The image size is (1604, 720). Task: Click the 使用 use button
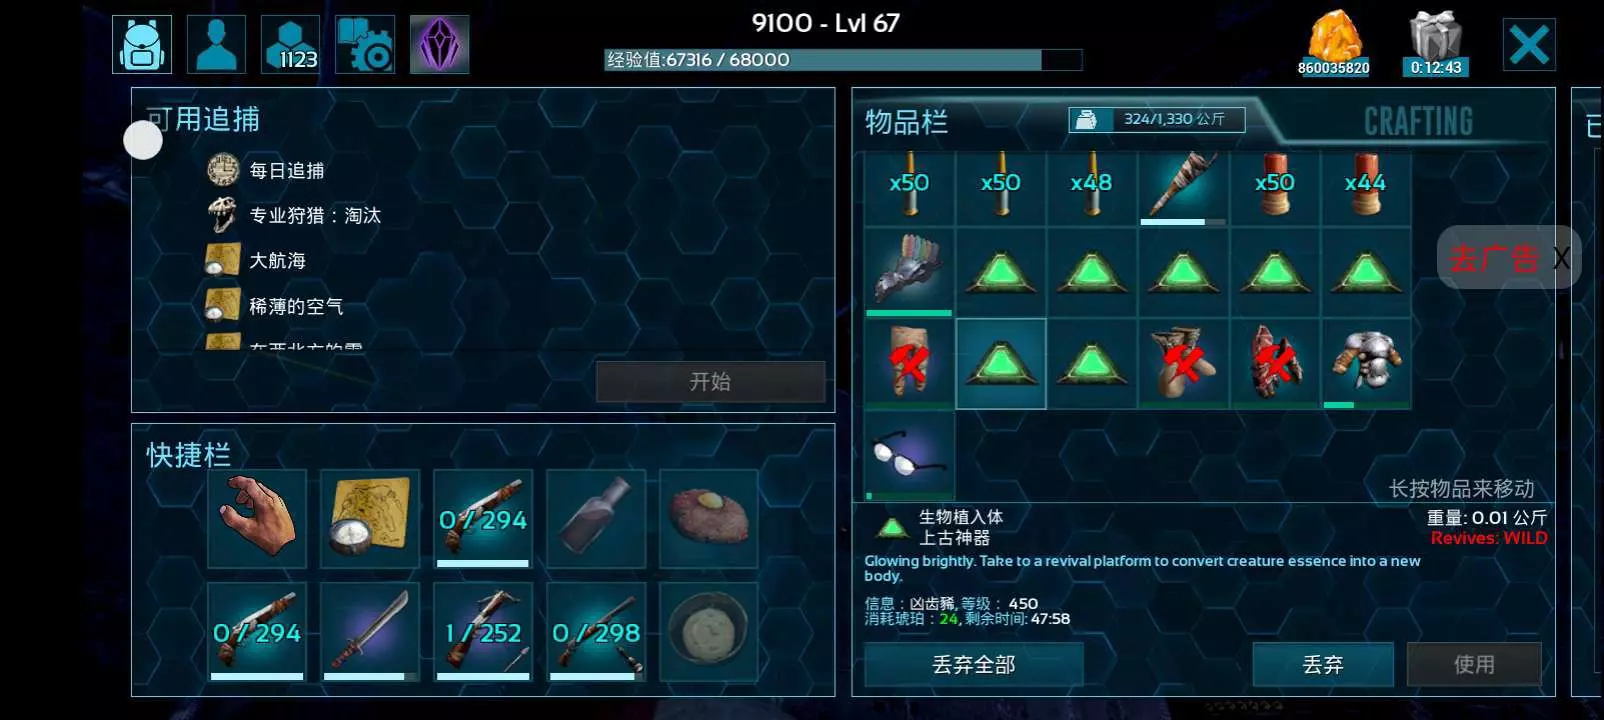pos(1474,664)
